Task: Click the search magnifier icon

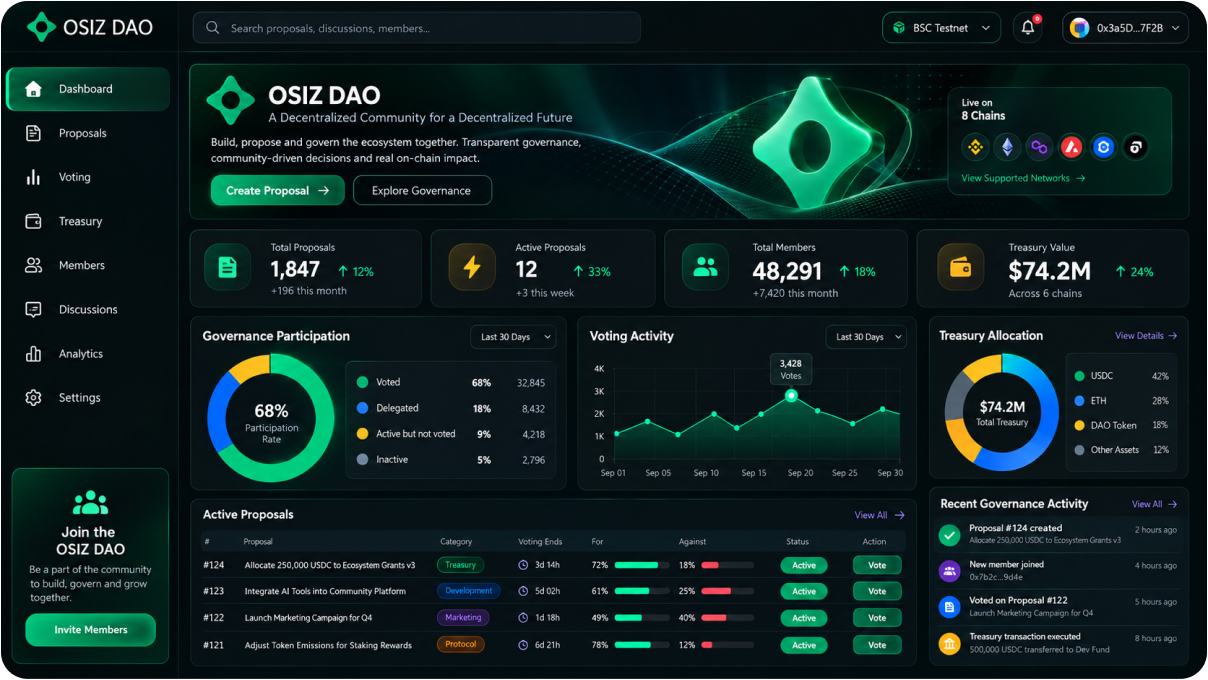Action: pos(212,28)
